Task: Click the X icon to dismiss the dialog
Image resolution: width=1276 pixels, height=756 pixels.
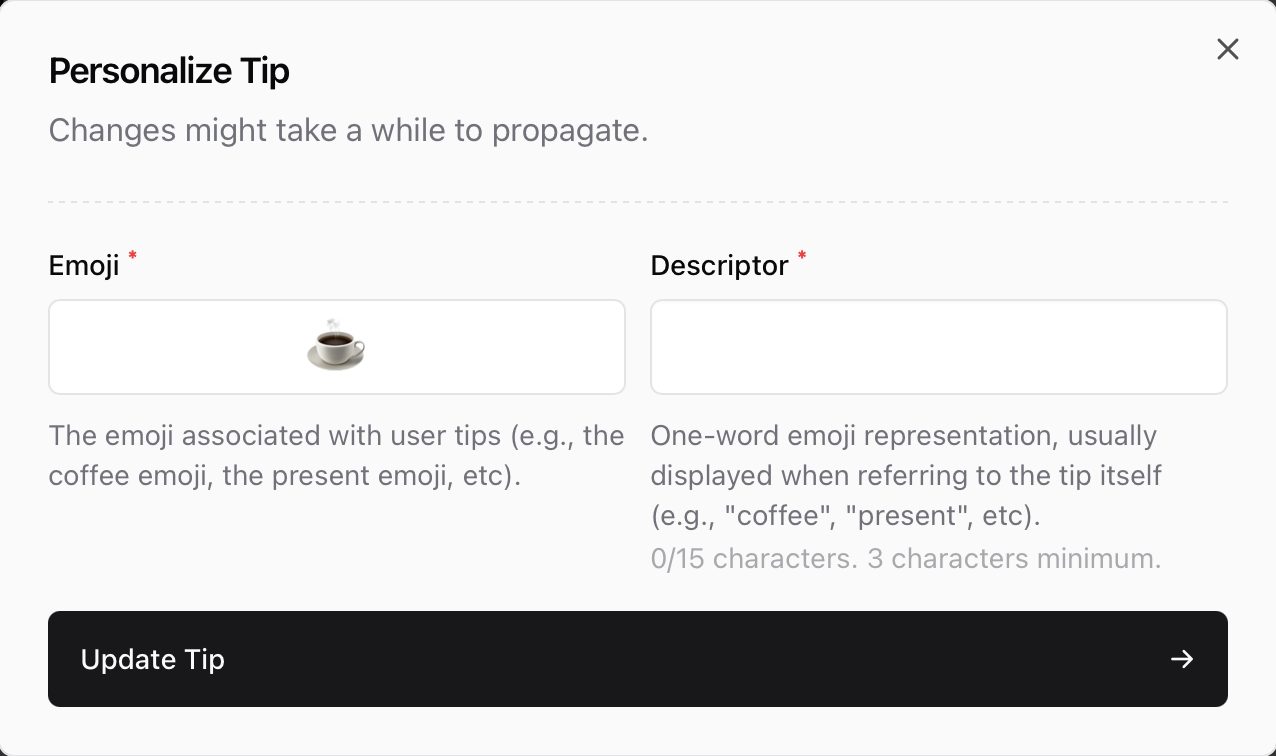Action: pos(1228,49)
